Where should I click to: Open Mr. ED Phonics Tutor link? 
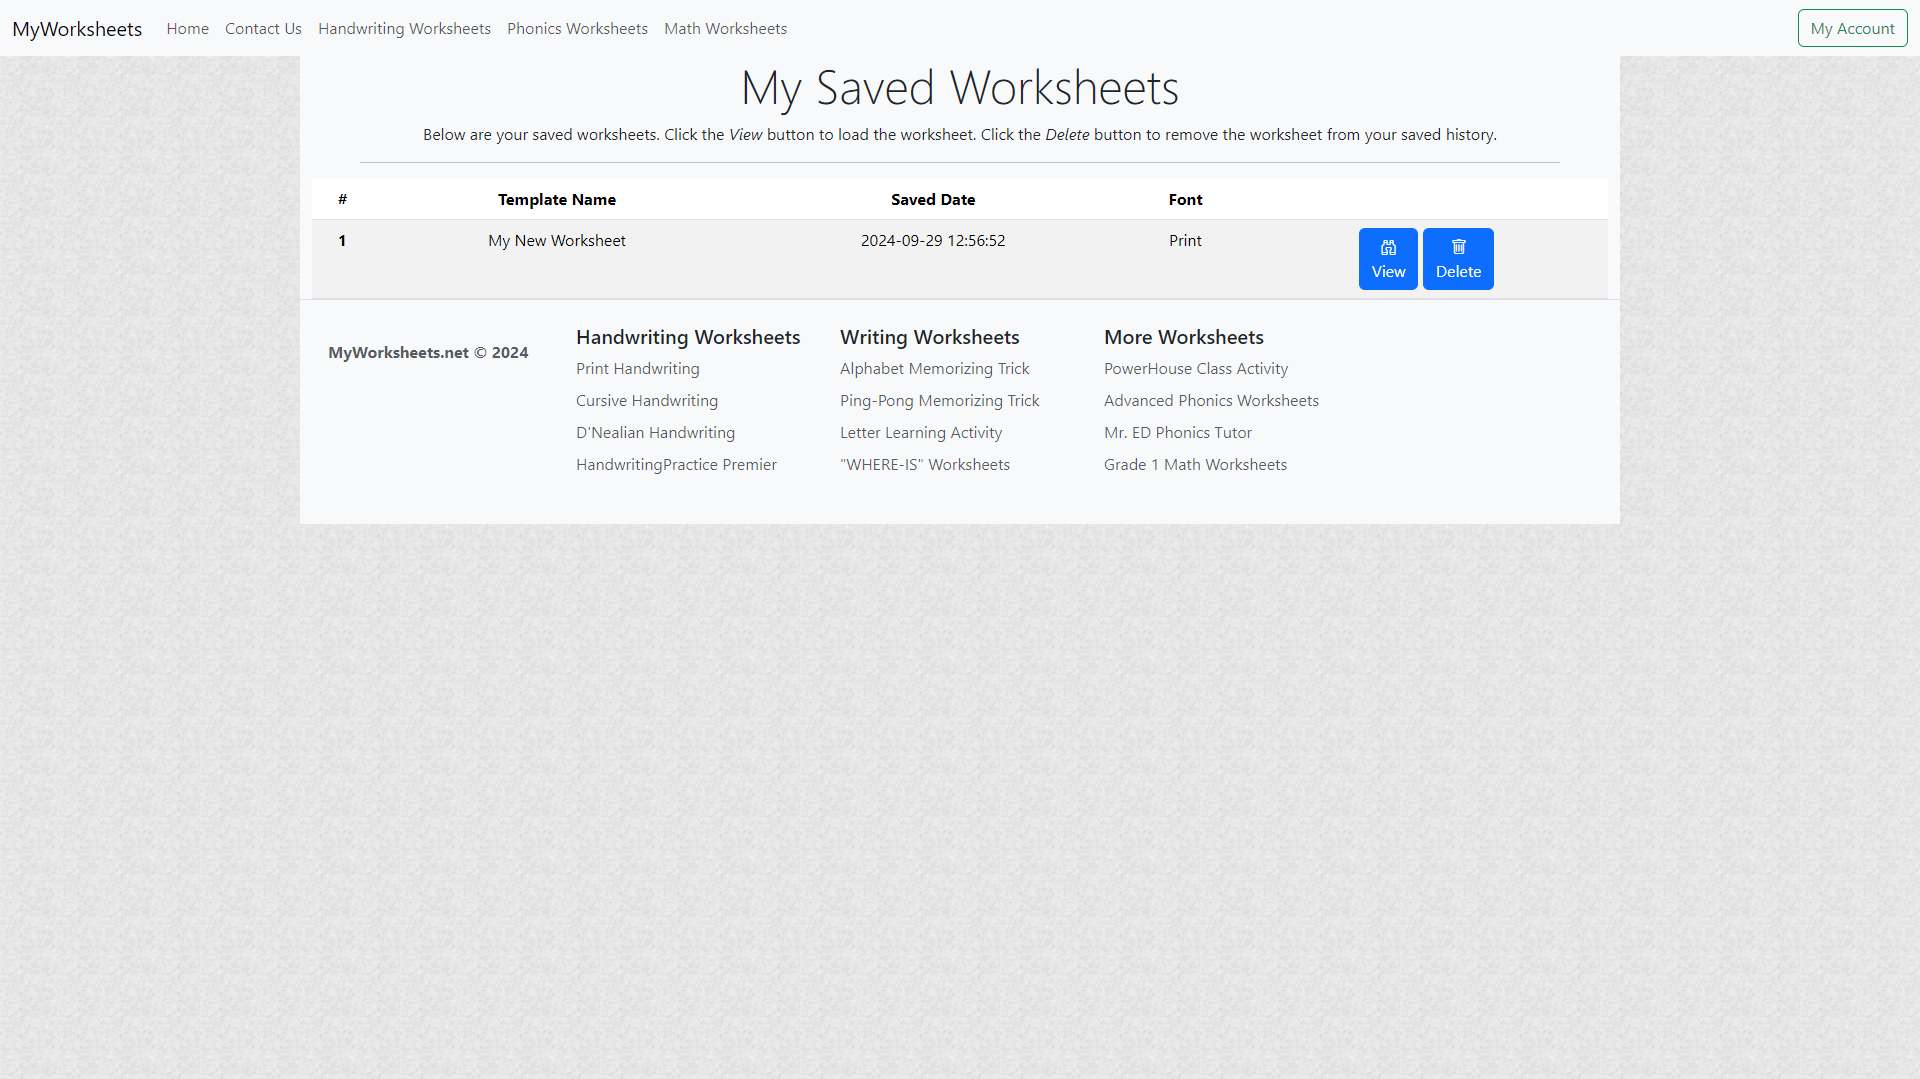[1178, 433]
